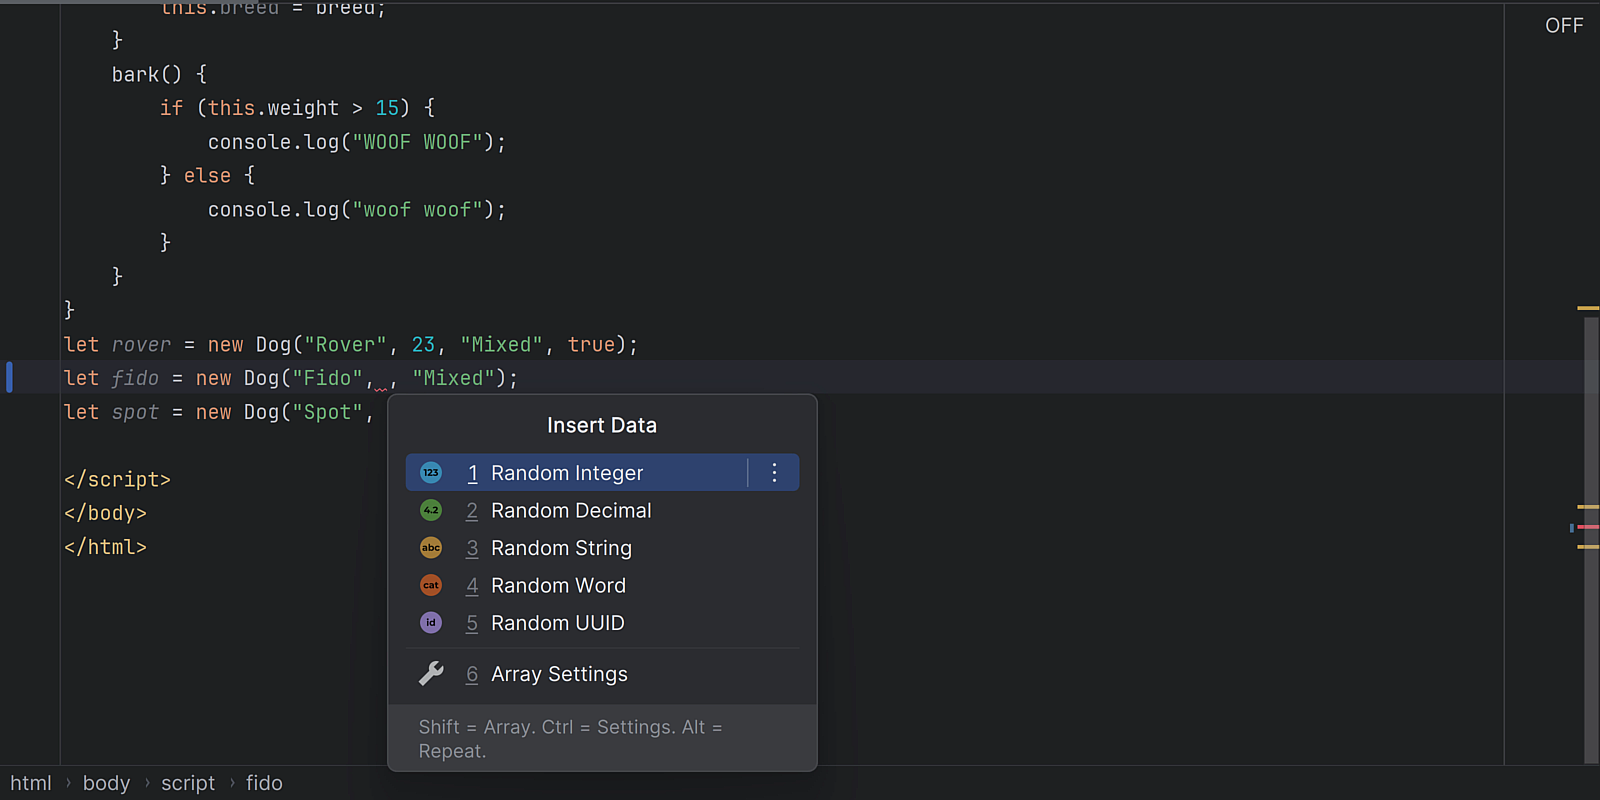Select the Random Word entry
This screenshot has width=1600, height=800.
(x=602, y=585)
